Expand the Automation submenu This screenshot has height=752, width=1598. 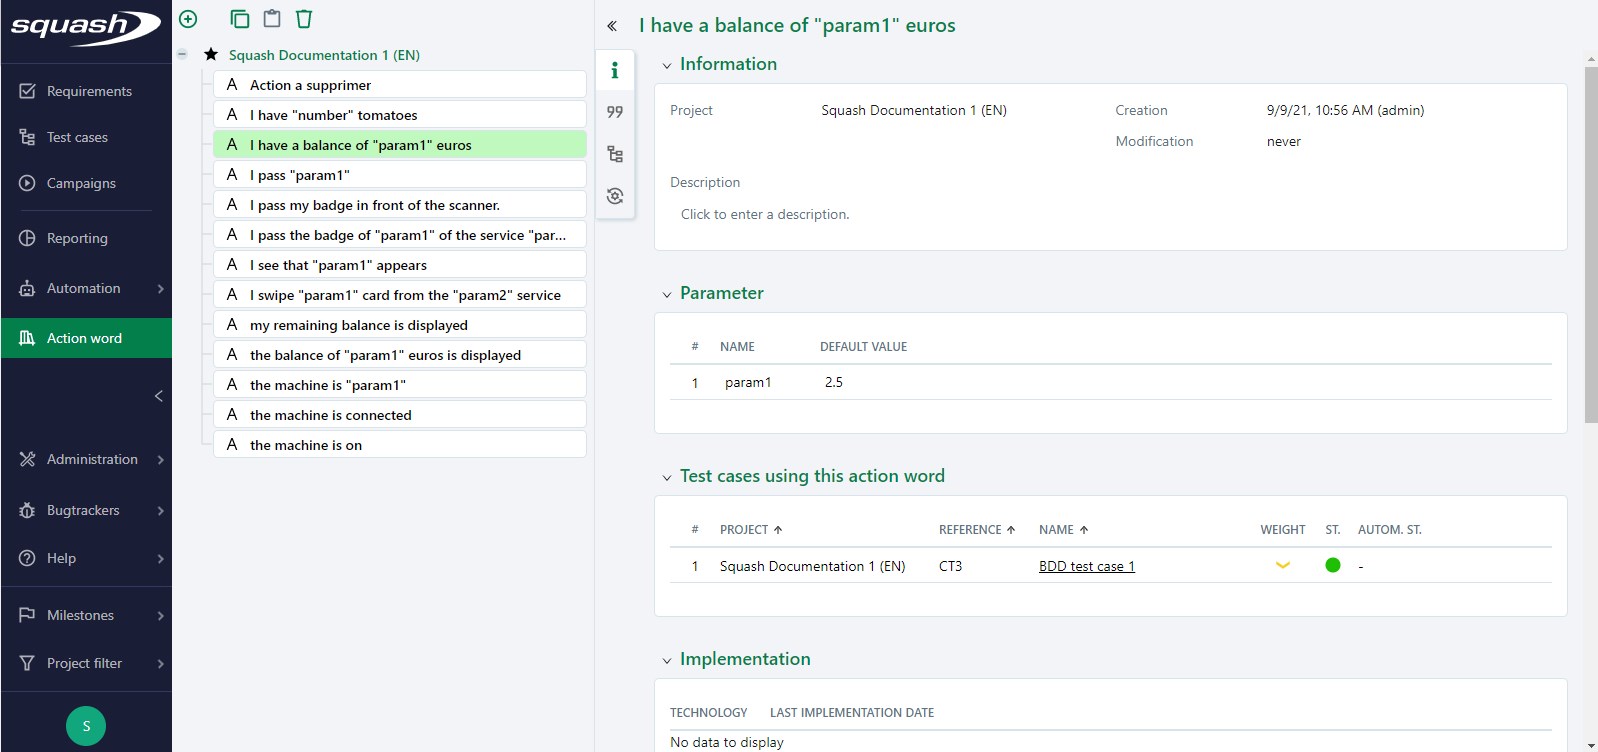point(160,289)
